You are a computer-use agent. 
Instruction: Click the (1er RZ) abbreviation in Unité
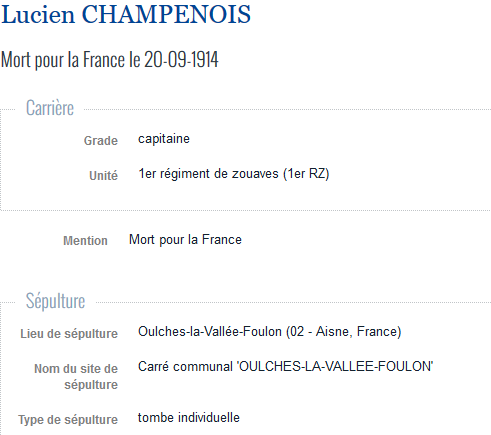pos(306,174)
